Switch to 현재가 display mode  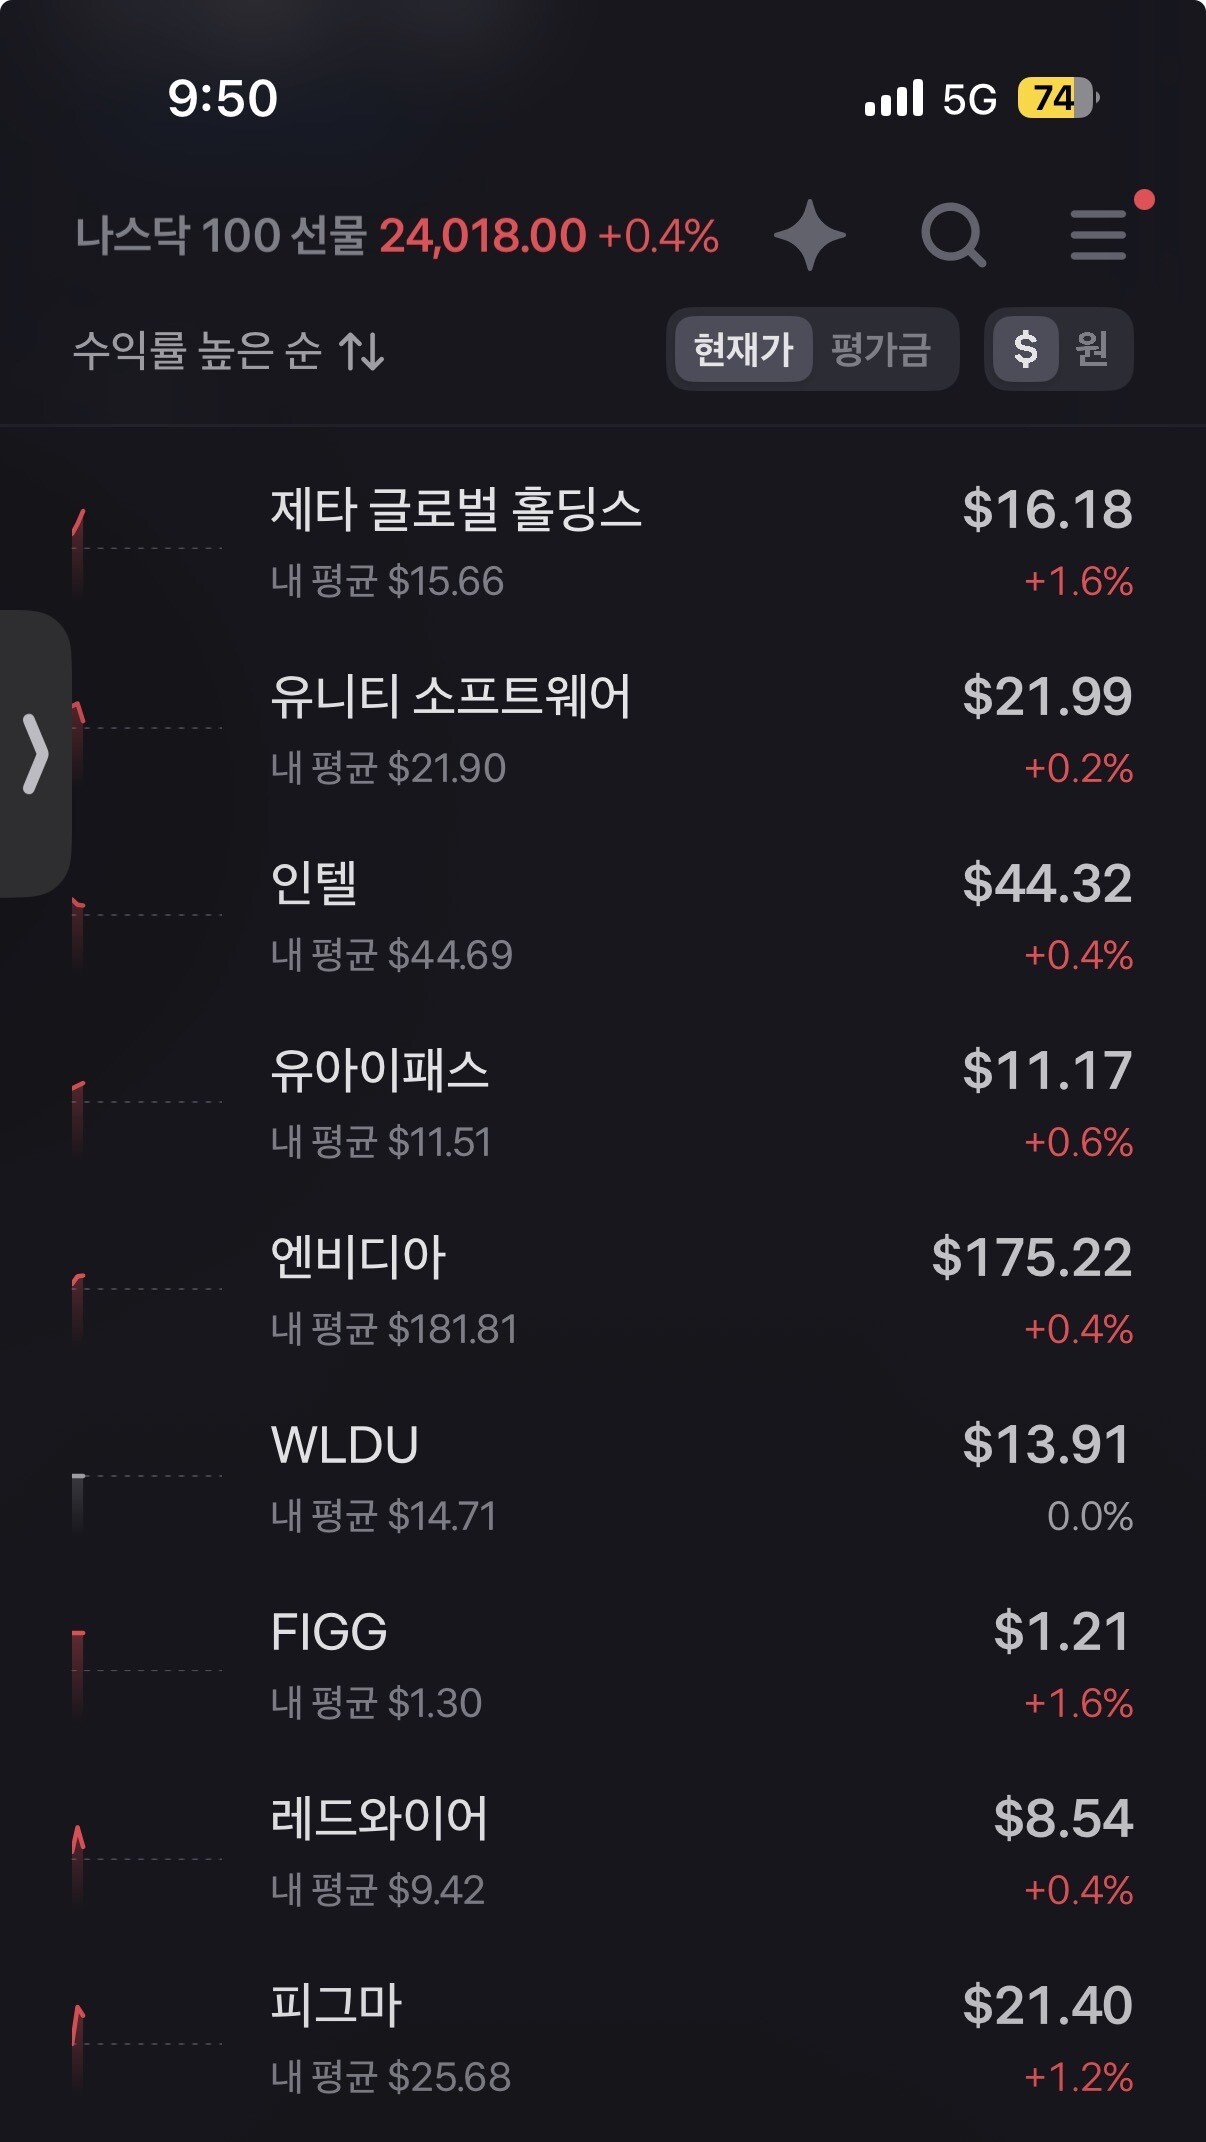743,350
